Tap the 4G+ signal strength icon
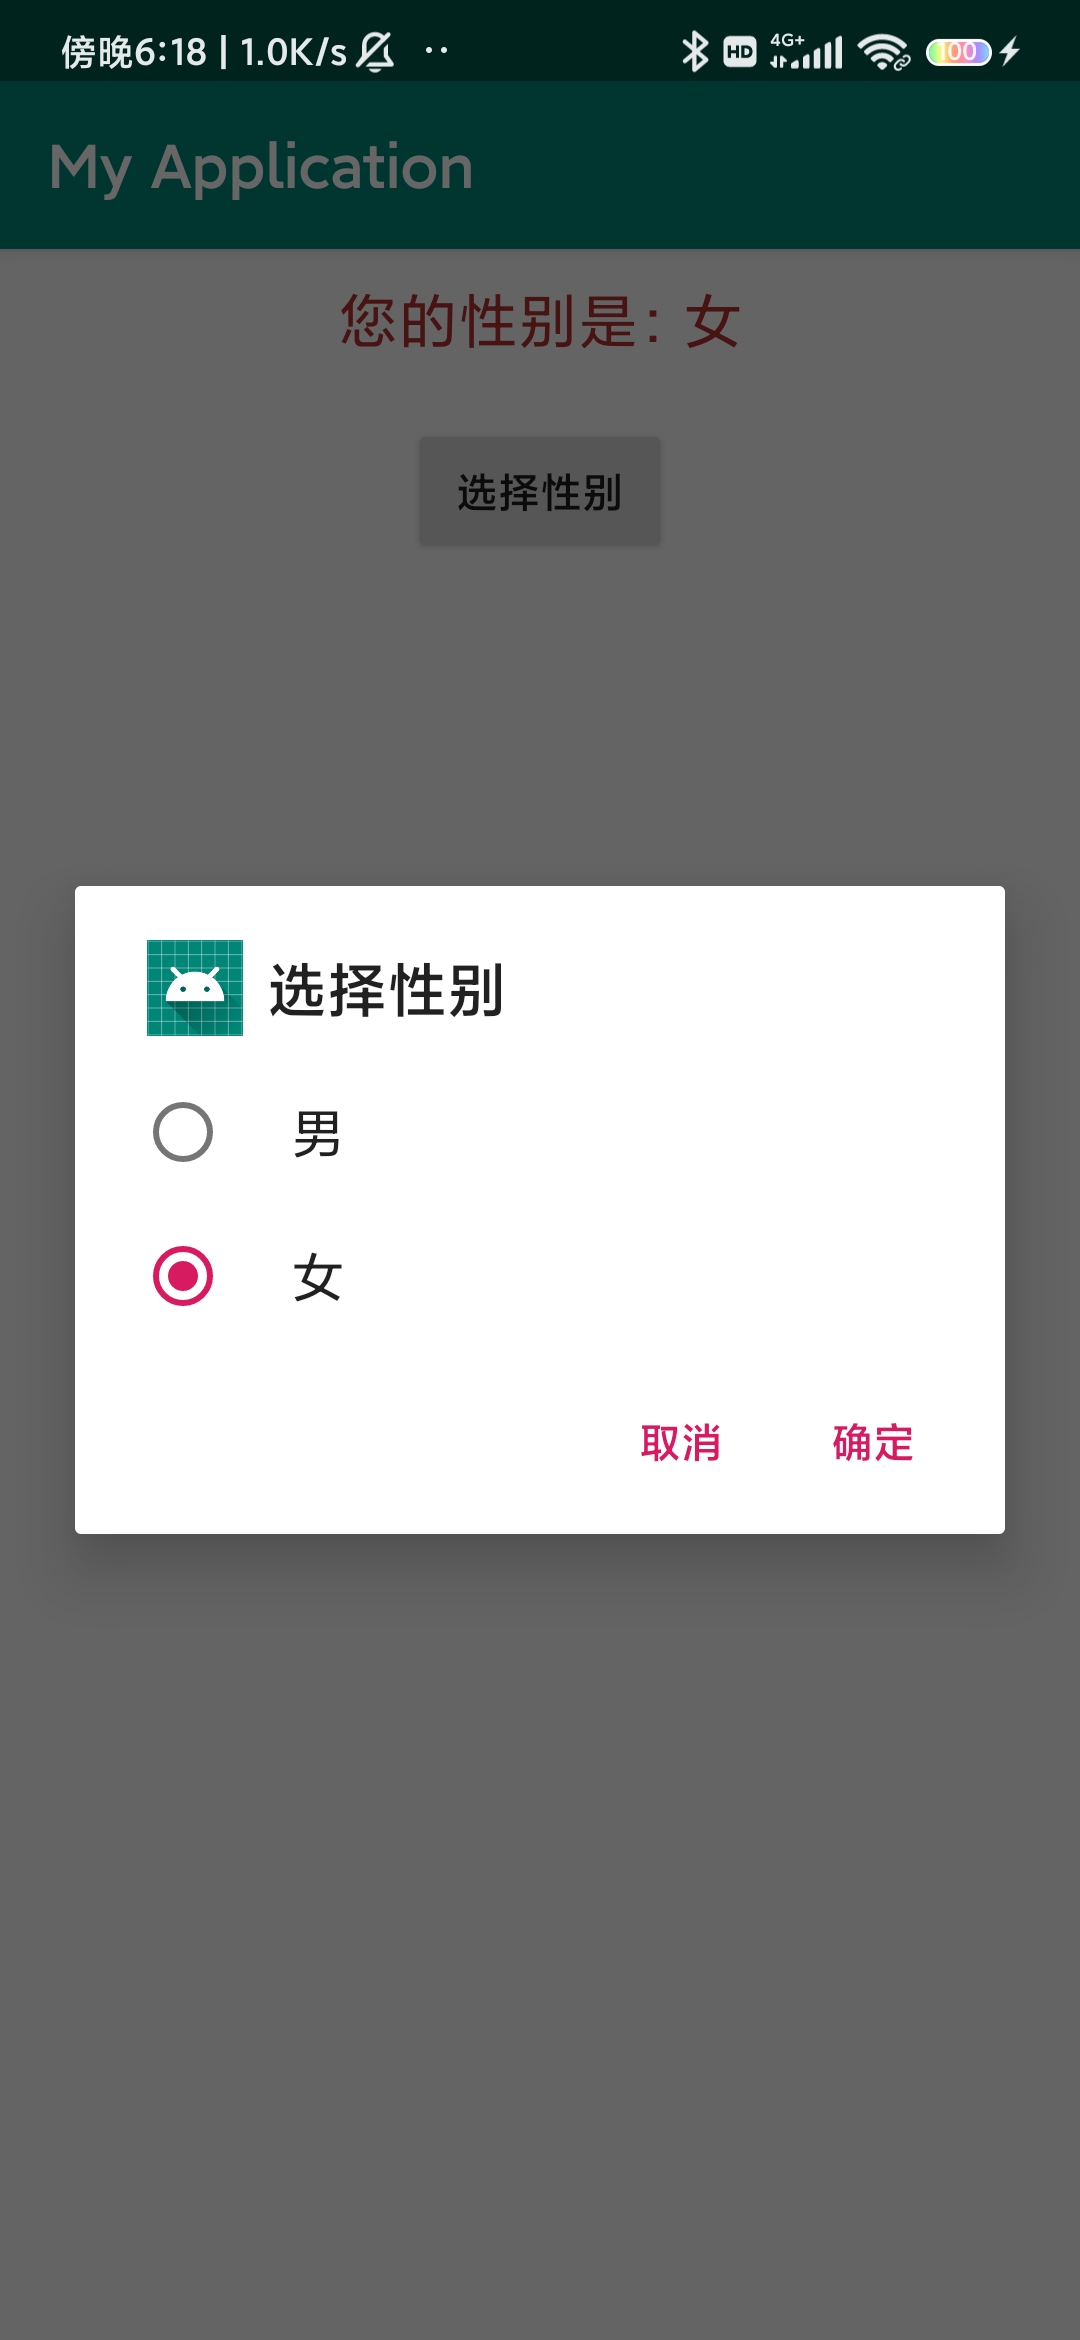This screenshot has width=1080, height=2340. [x=806, y=51]
